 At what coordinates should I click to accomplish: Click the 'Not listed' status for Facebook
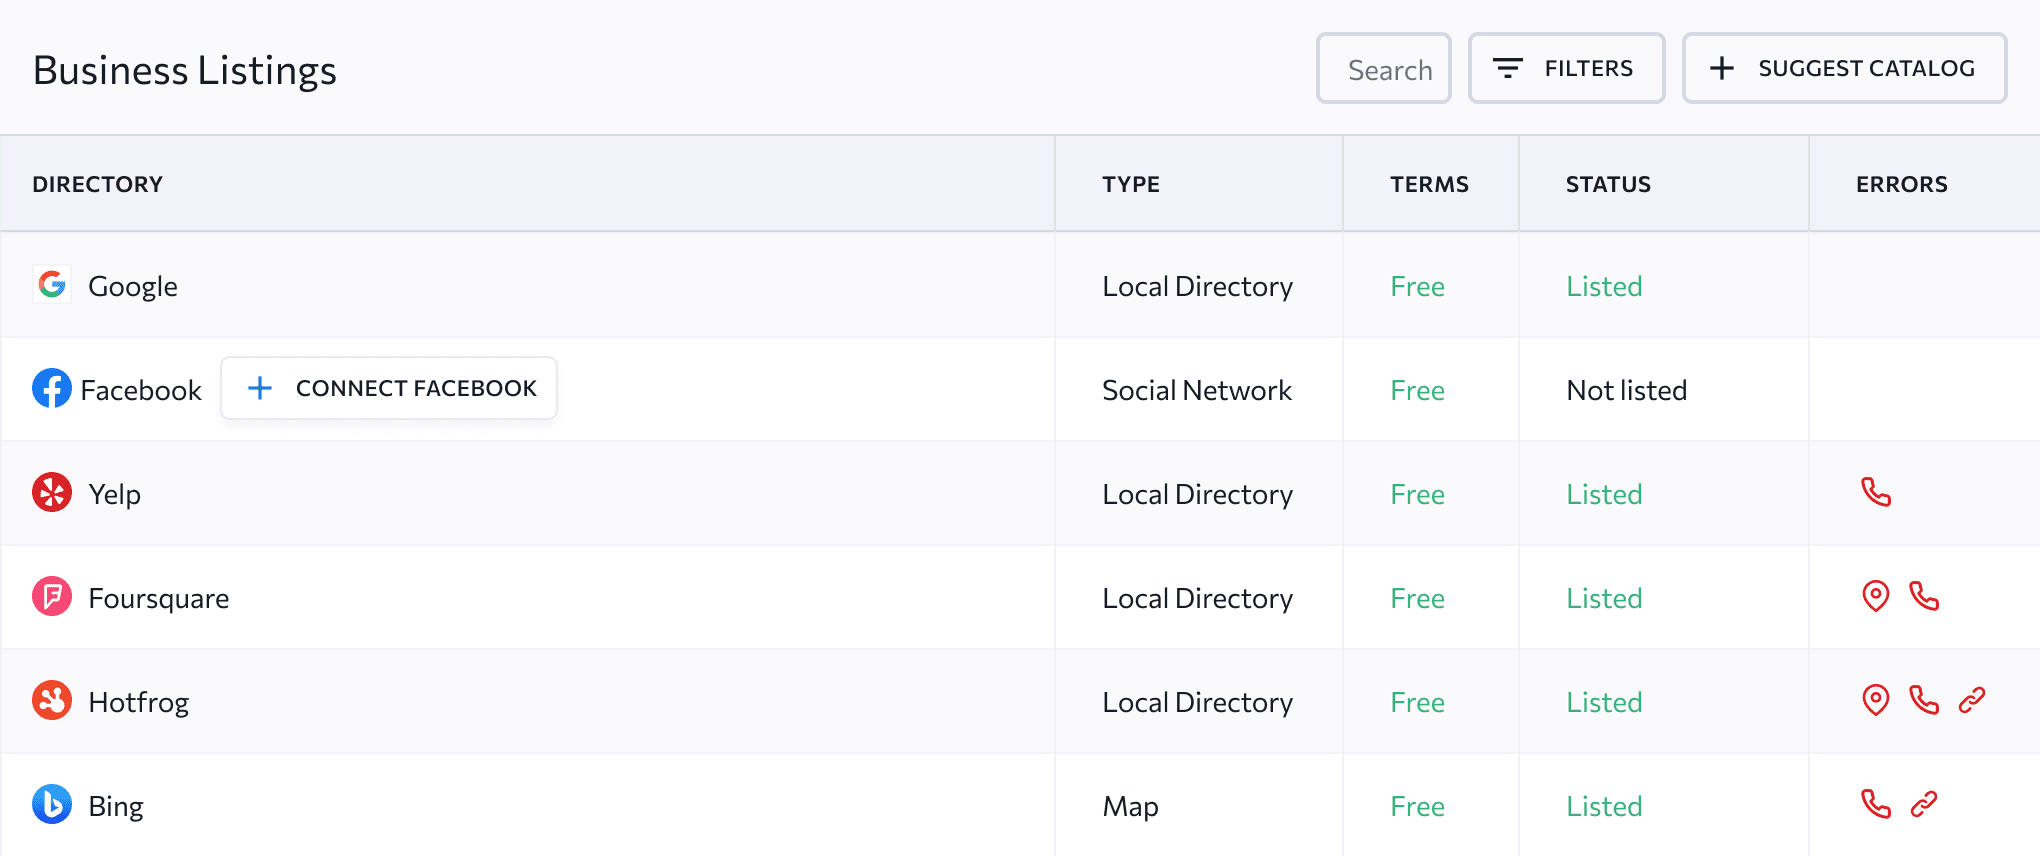(x=1627, y=390)
